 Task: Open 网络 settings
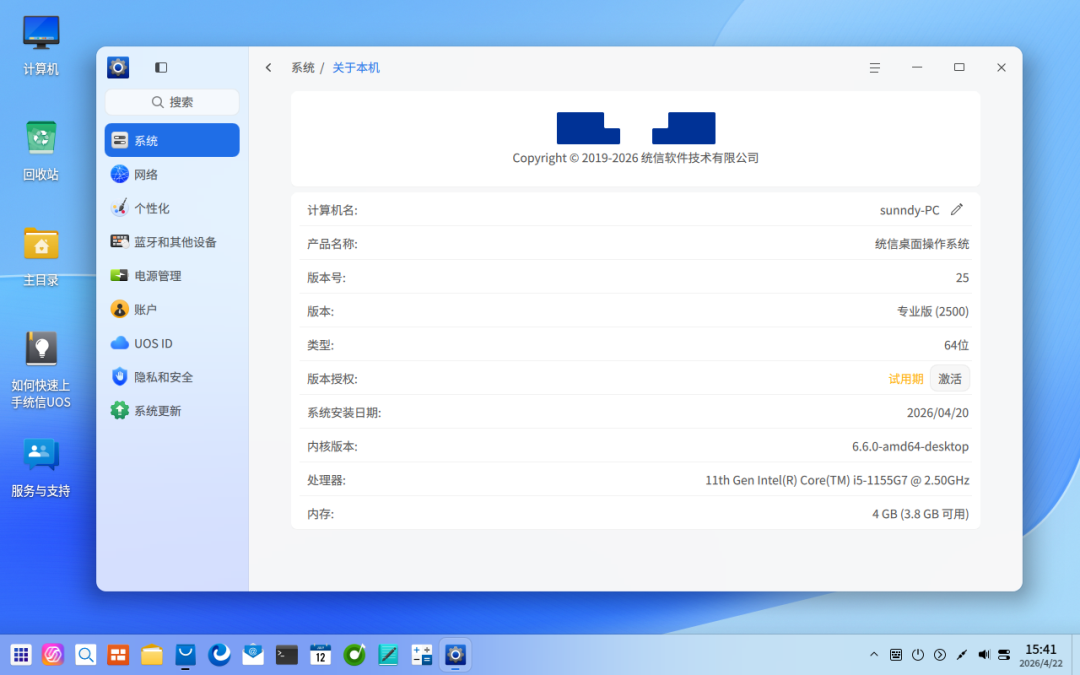click(x=172, y=174)
